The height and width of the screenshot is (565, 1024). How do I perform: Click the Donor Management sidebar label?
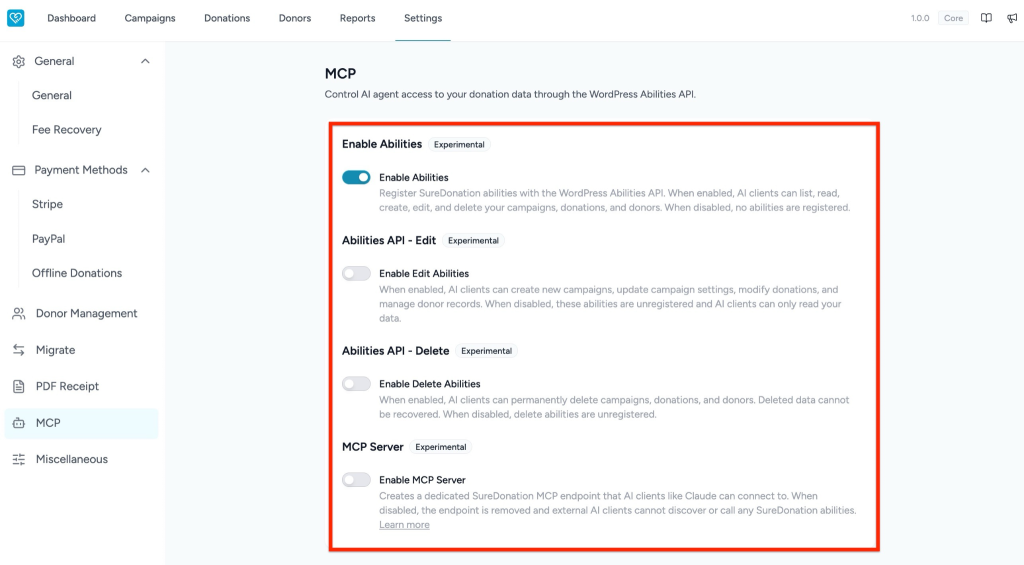click(x=86, y=314)
